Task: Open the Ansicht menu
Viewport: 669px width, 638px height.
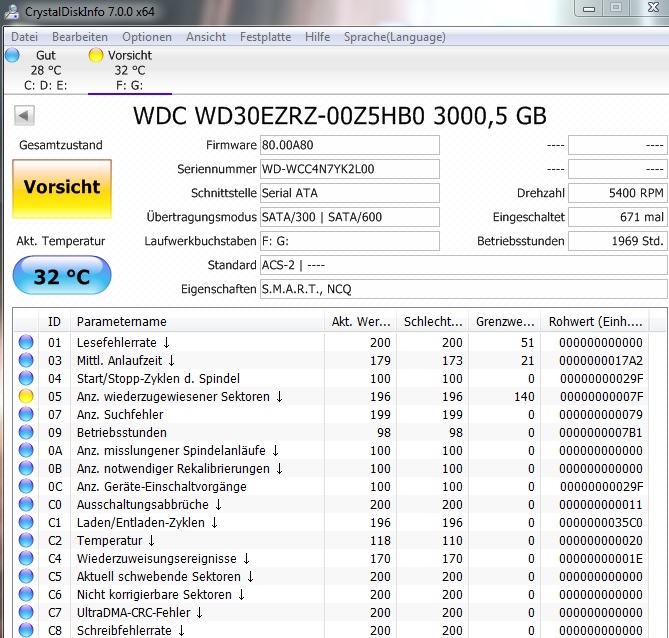Action: point(206,37)
